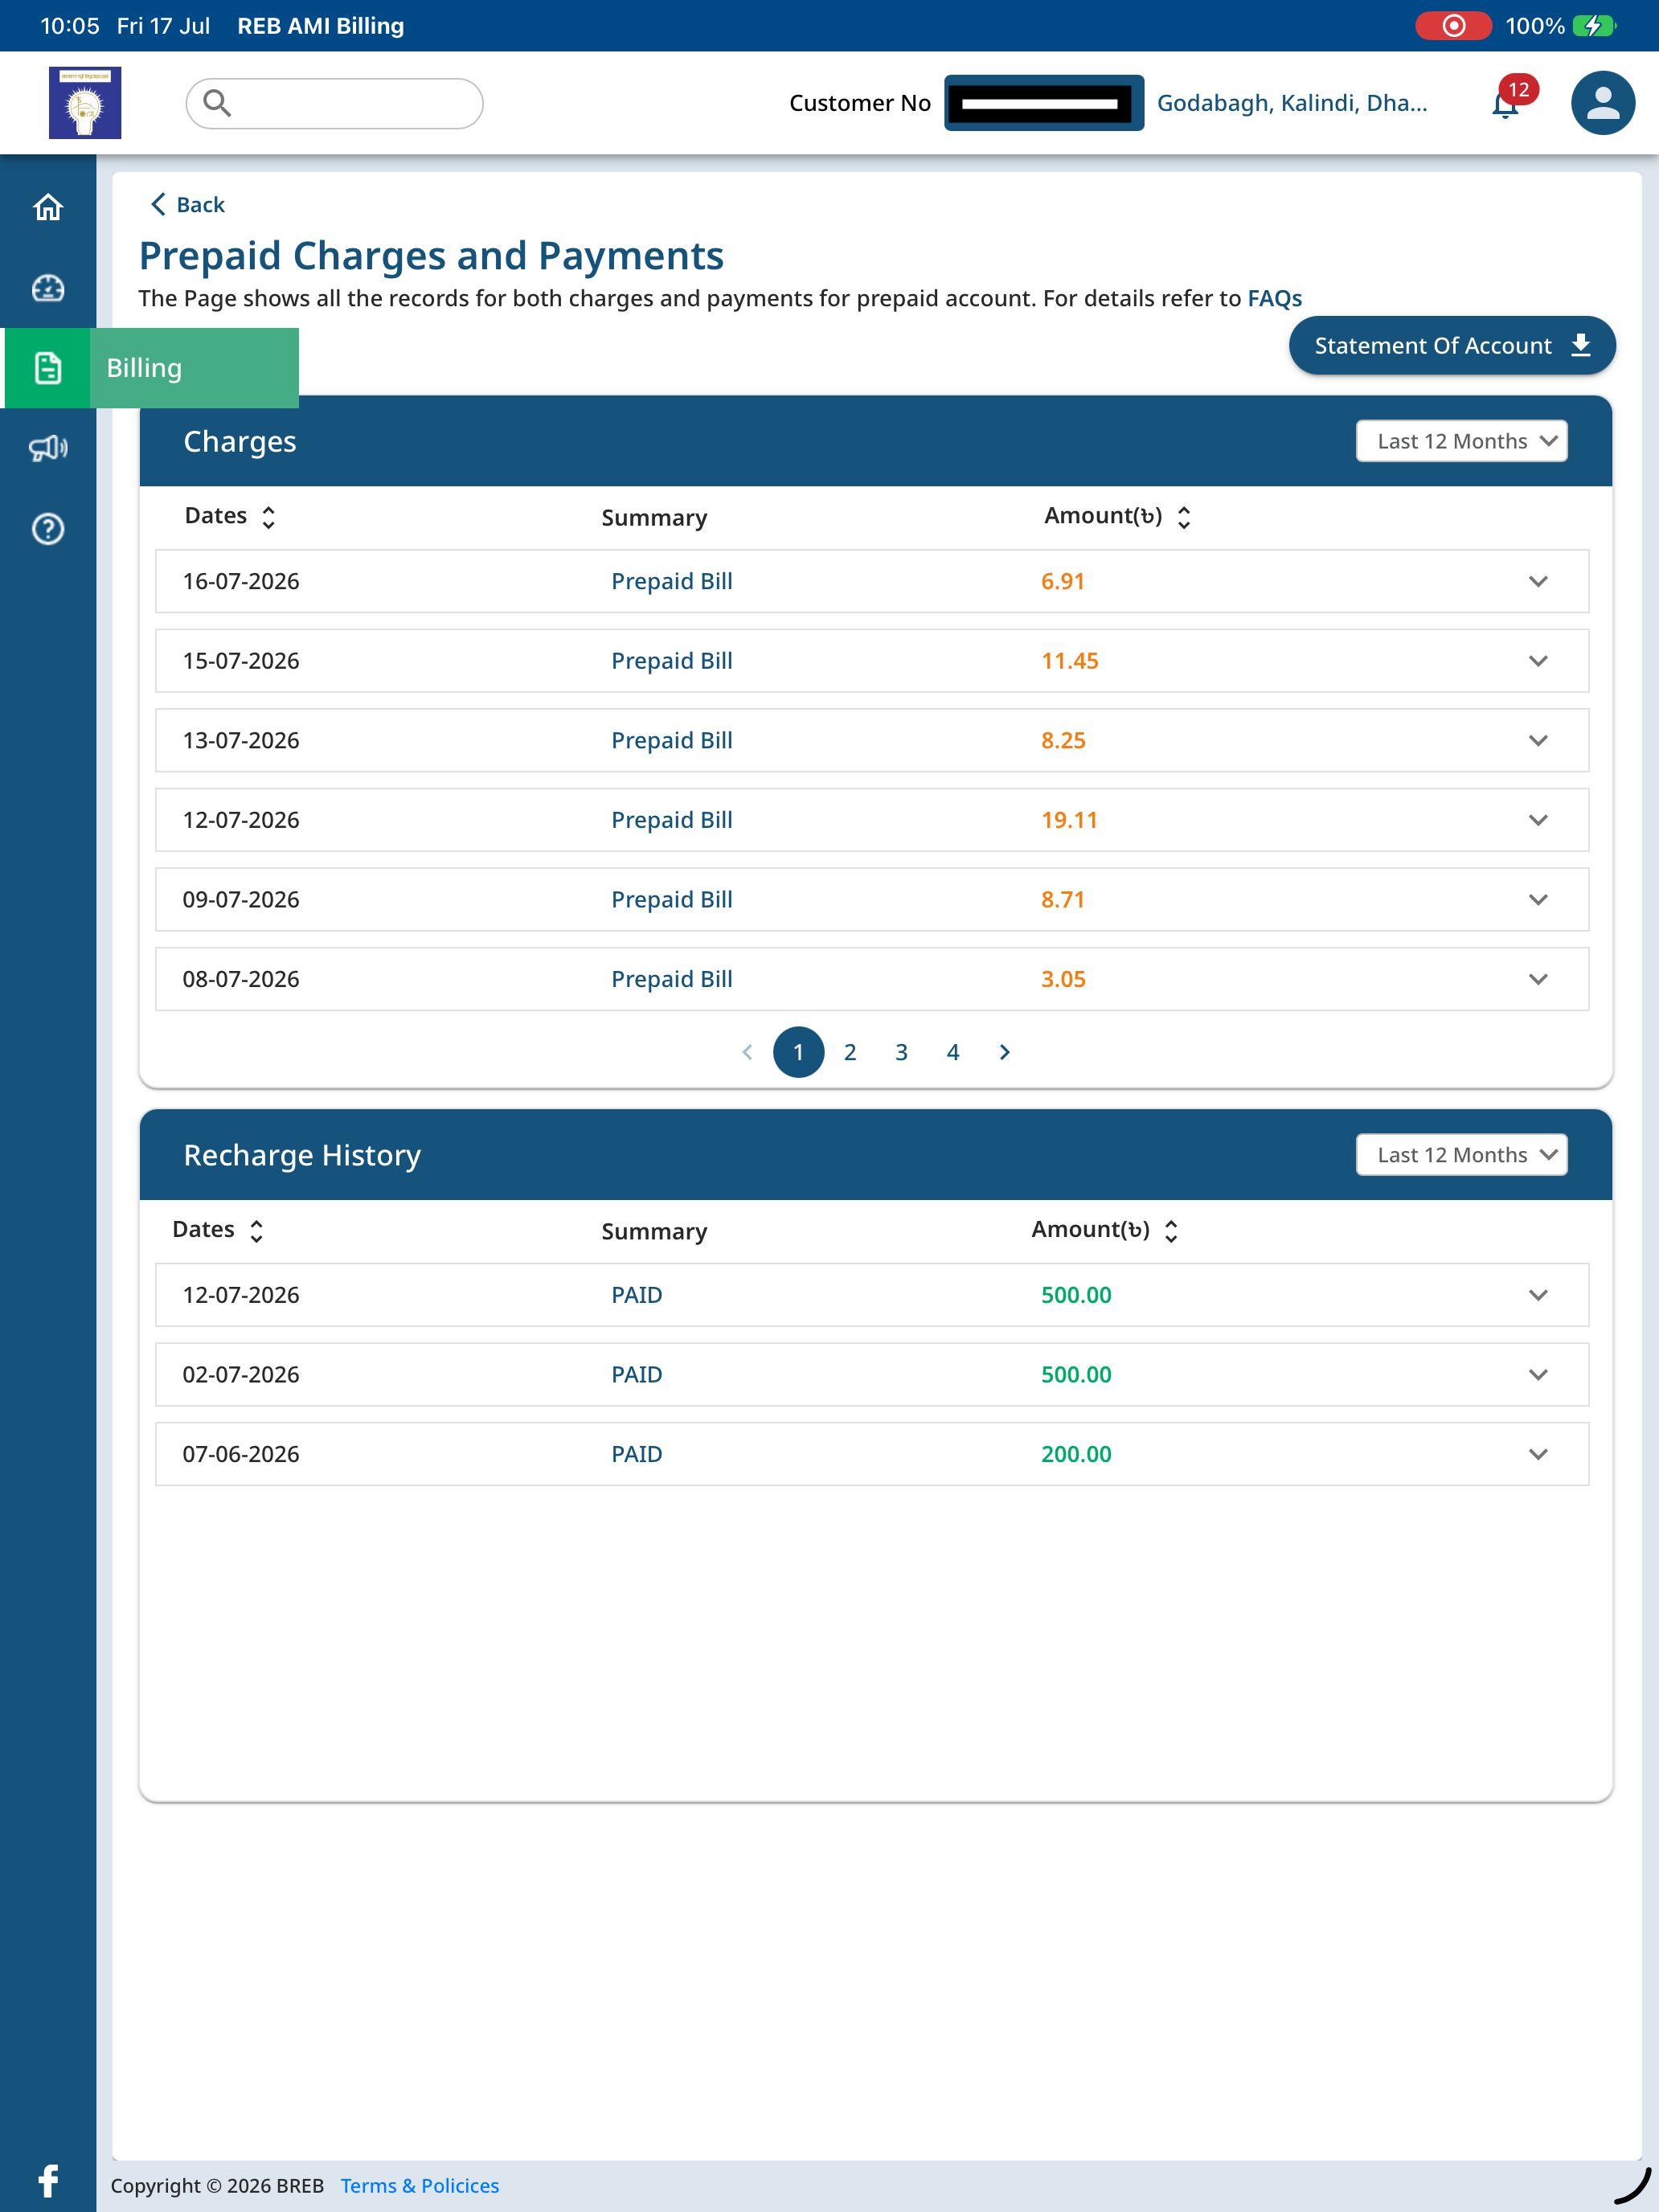Open Recharge History Last 12 Months dropdown
Screen dimensions: 1659x2212
coord(1461,1155)
